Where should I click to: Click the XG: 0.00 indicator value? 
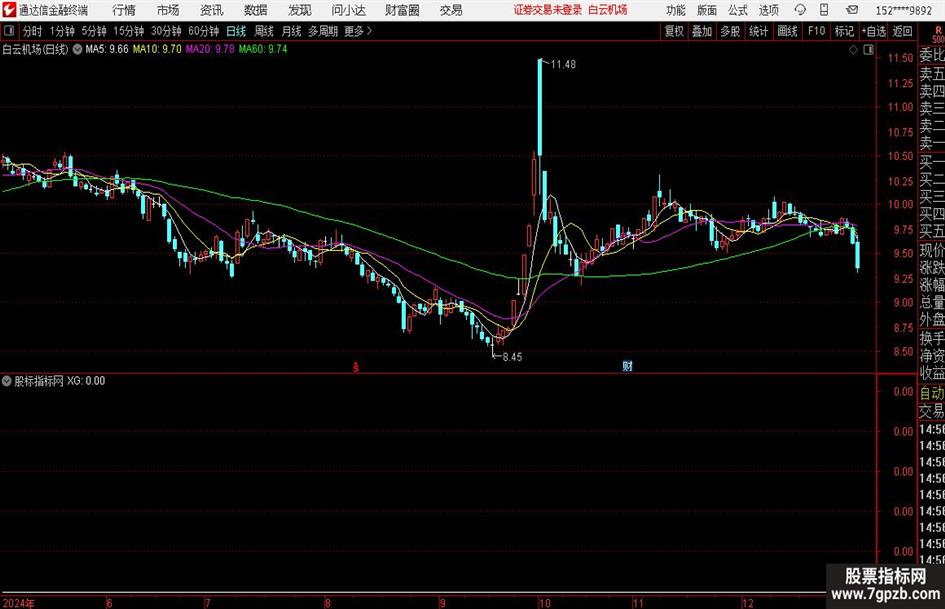coord(86,381)
